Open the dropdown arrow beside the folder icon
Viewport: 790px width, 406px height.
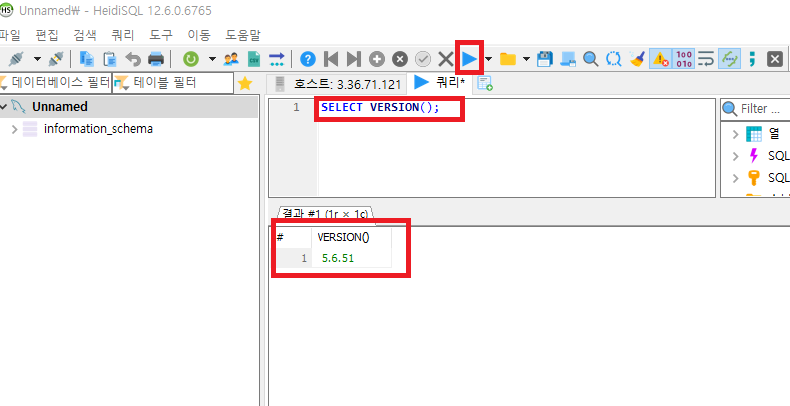point(526,59)
